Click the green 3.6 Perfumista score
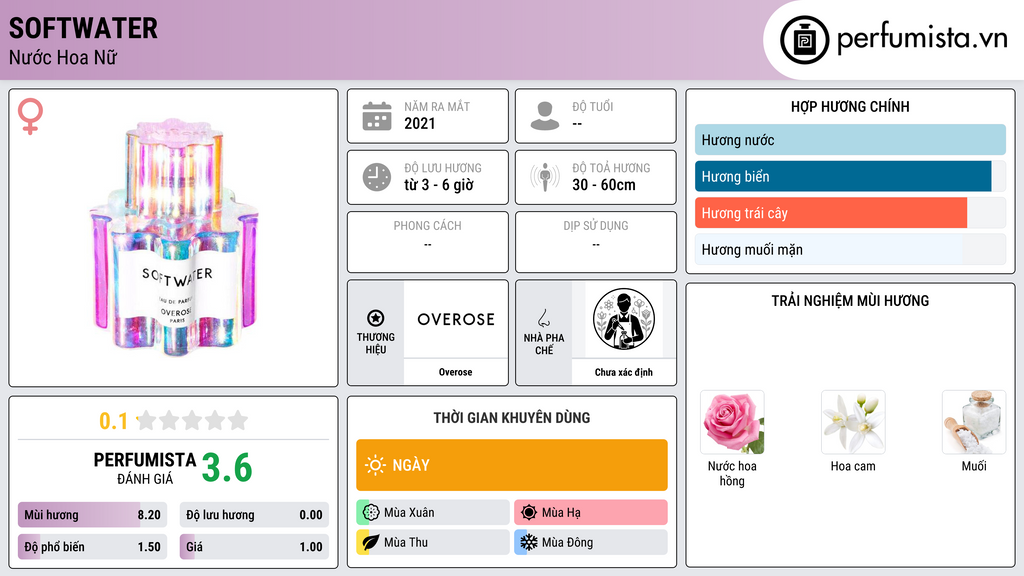This screenshot has height=576, width=1024. coord(227,468)
